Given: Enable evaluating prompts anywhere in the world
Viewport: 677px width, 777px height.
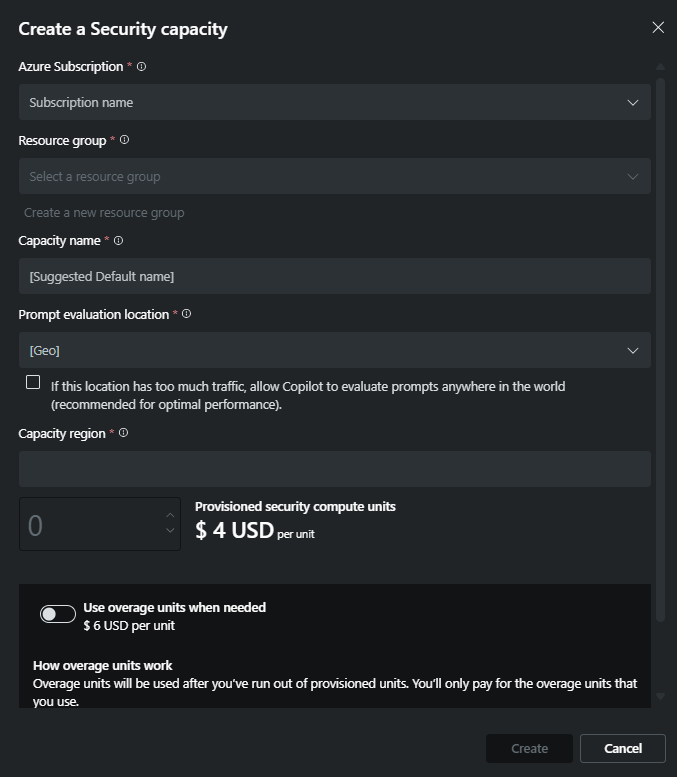Looking at the screenshot, I should (x=33, y=382).
